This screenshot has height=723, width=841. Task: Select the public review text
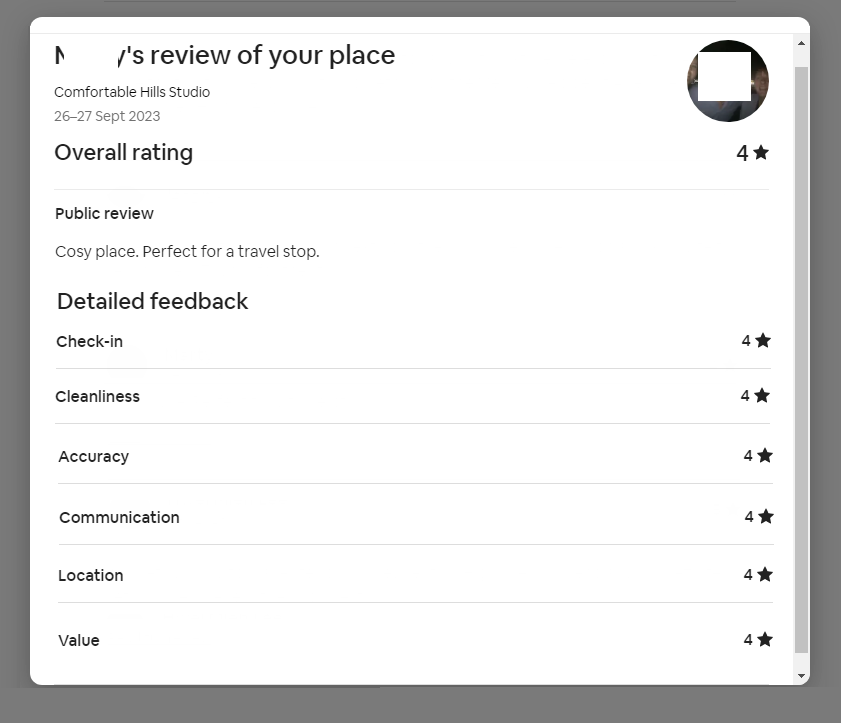point(187,252)
